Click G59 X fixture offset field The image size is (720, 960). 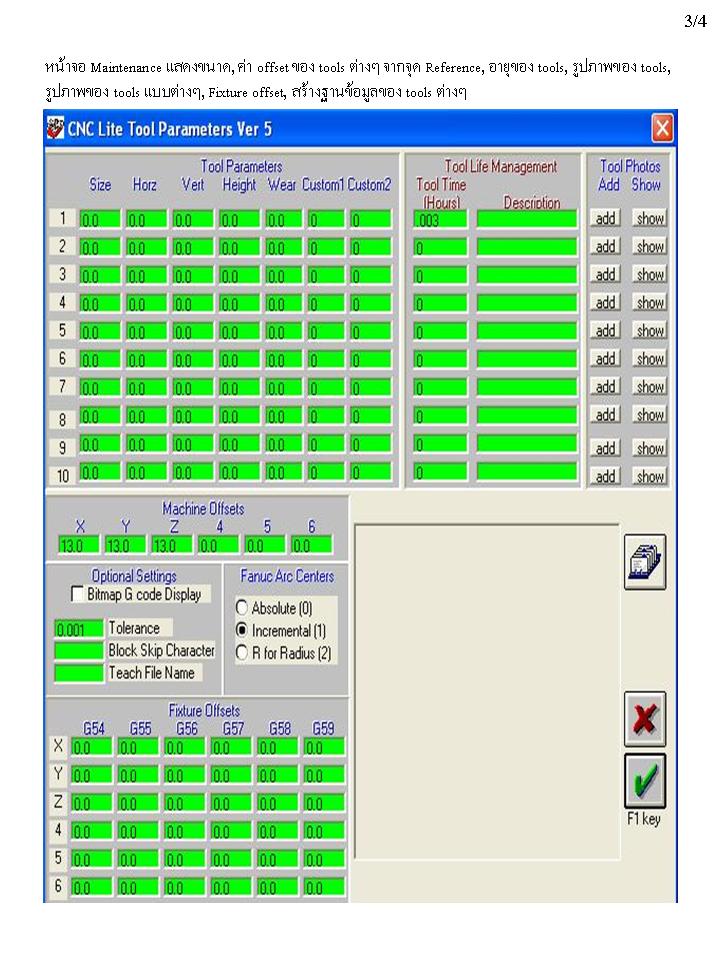324,747
